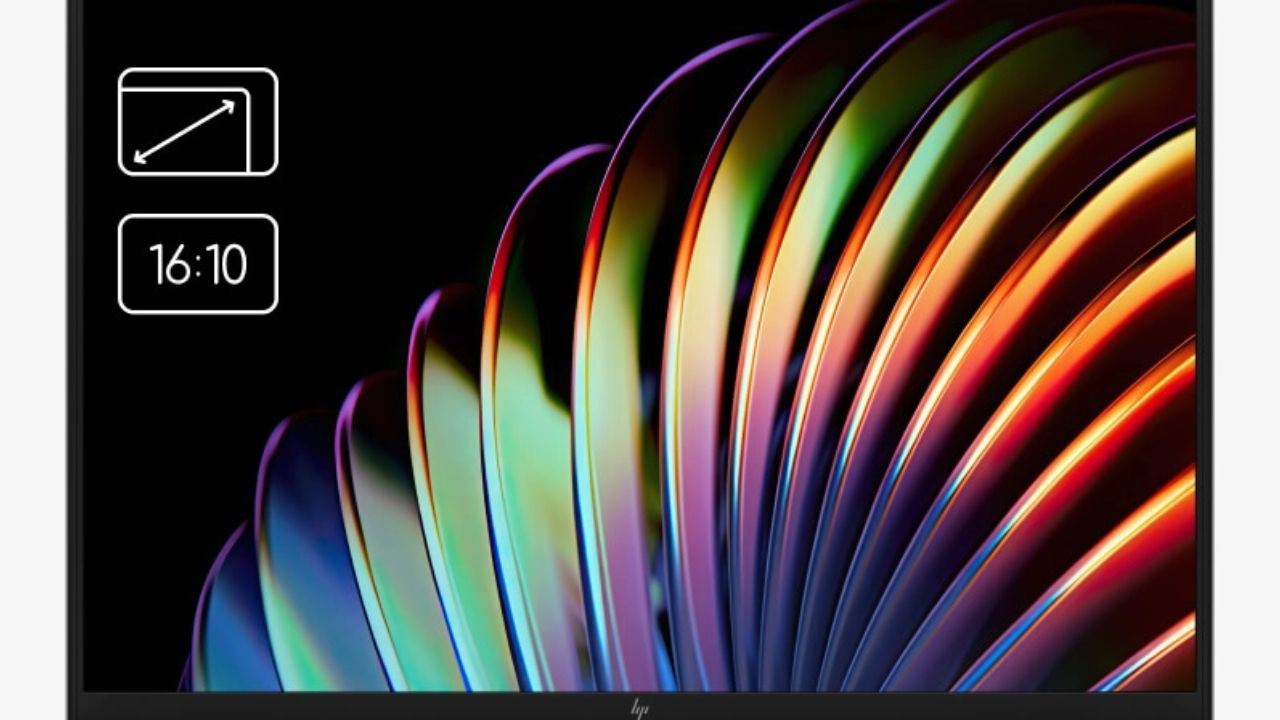Click the double-headed diagonal arrow

[x=185, y=131]
